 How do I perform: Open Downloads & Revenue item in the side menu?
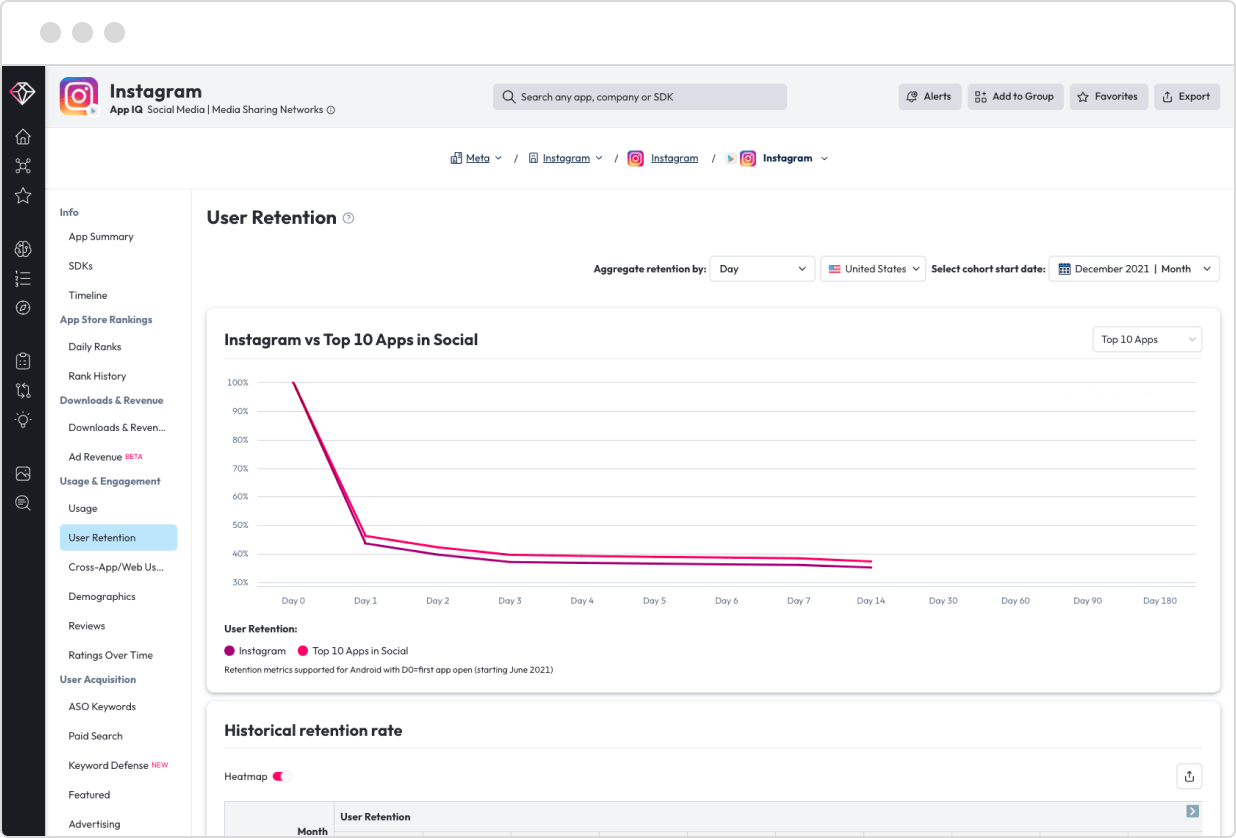coord(117,428)
